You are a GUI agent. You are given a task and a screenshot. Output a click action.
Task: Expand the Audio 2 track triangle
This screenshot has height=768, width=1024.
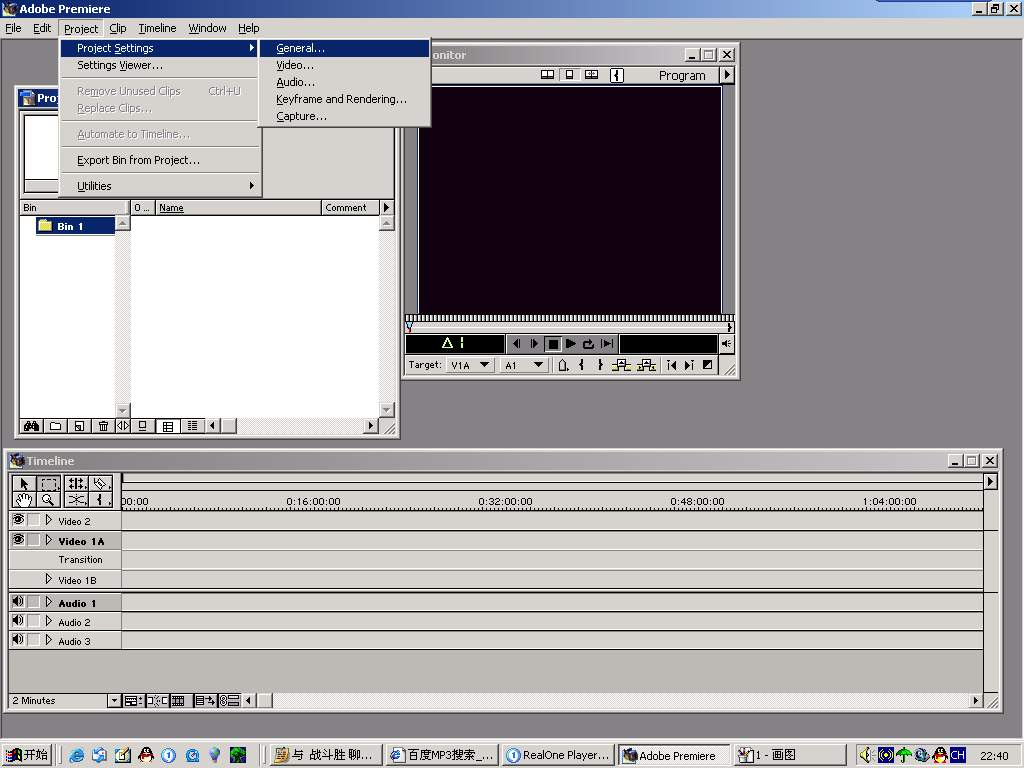[48, 620]
